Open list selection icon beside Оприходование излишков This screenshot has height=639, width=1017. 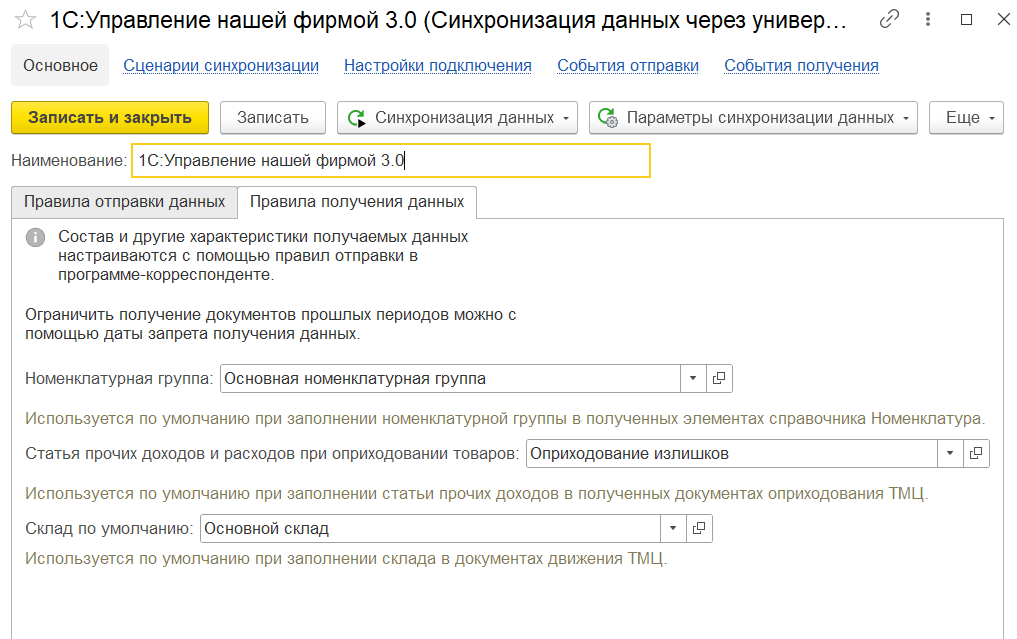pyautogui.click(x=975, y=453)
